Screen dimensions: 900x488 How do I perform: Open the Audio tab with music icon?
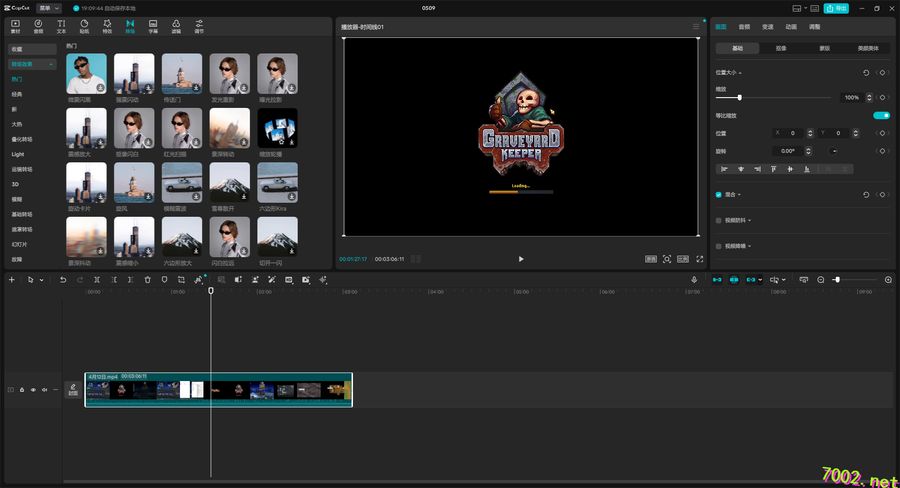tap(38, 26)
